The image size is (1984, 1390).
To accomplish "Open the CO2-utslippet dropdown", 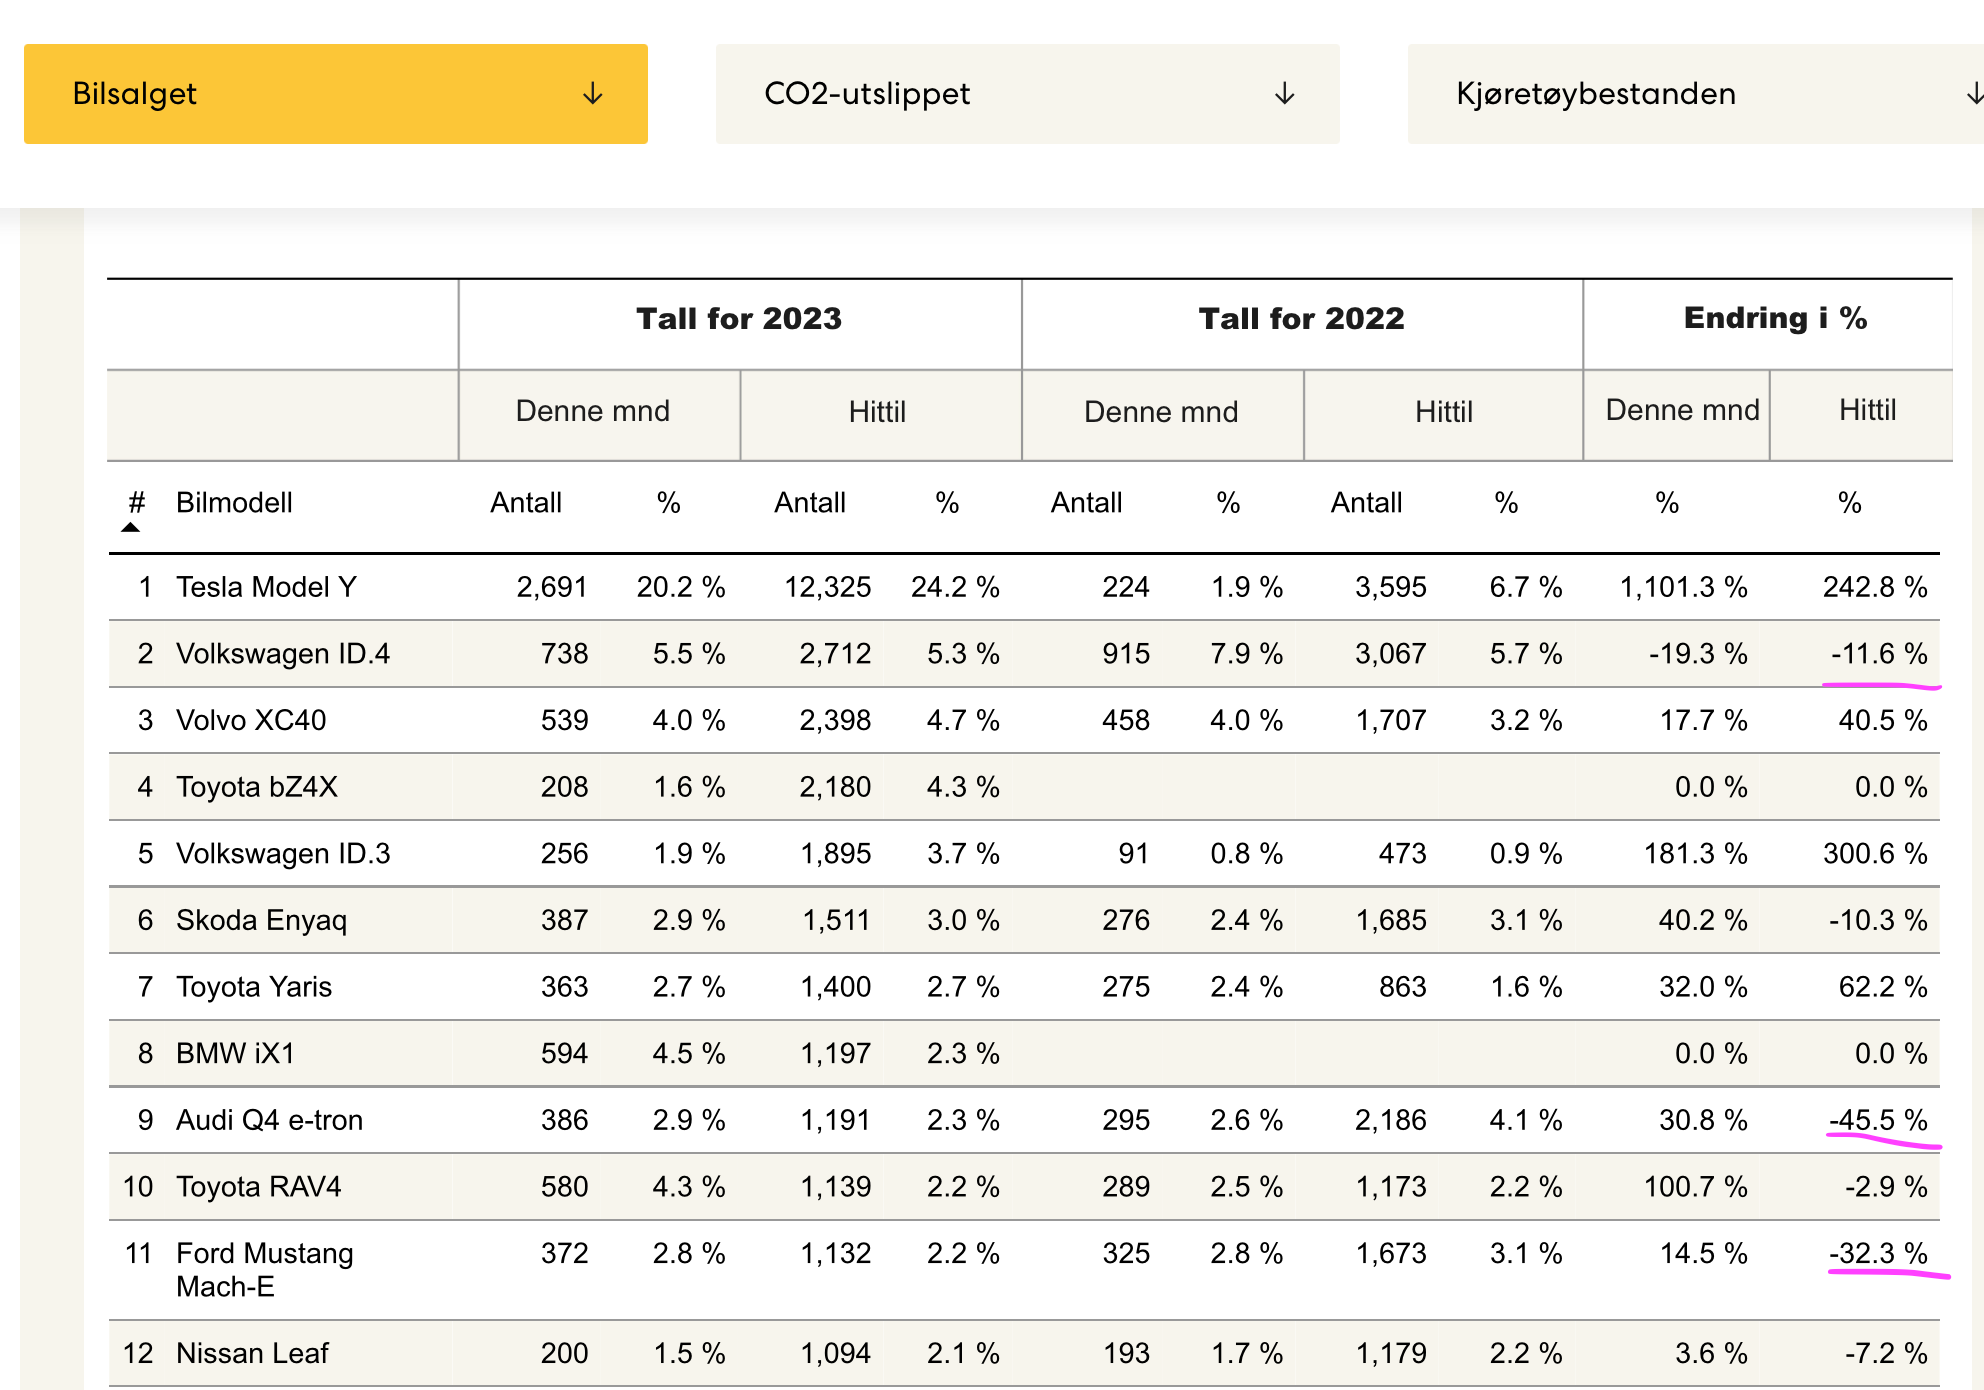I will (1028, 94).
